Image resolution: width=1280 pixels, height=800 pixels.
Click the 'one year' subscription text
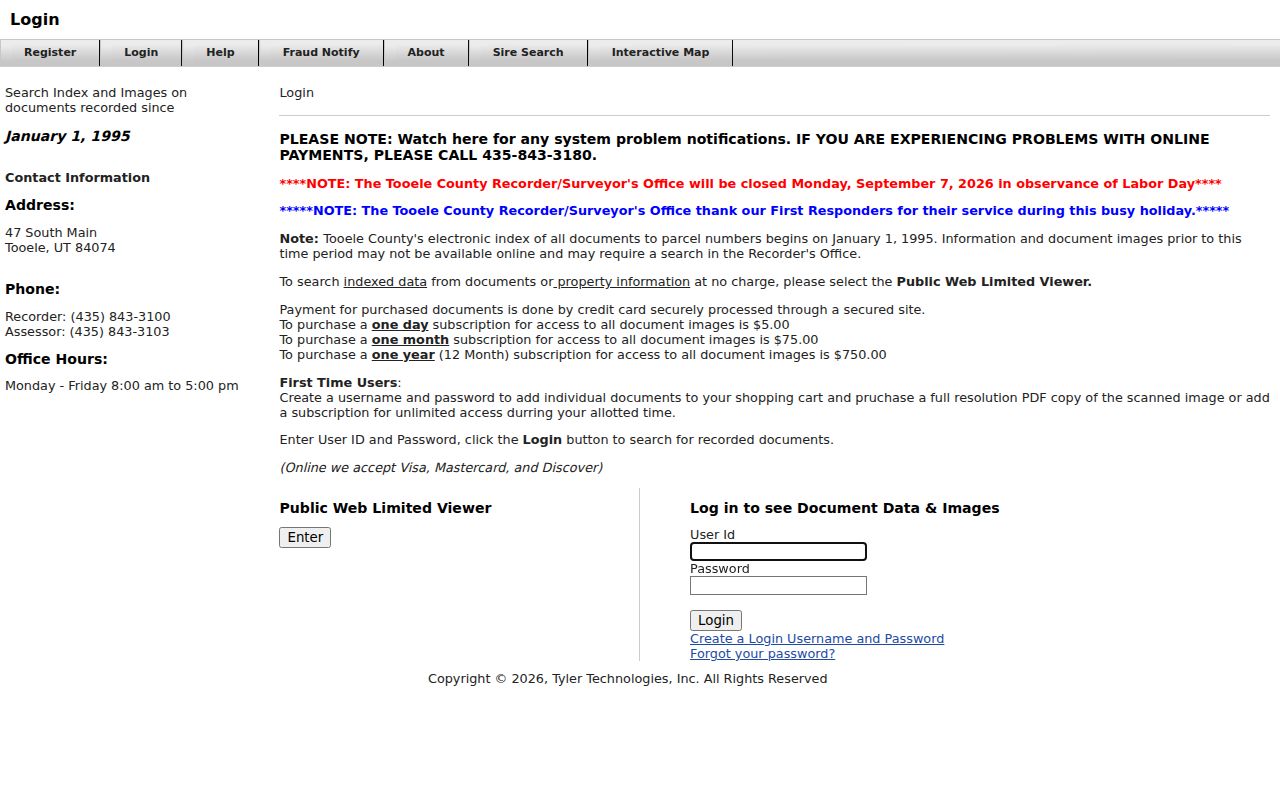[403, 355]
